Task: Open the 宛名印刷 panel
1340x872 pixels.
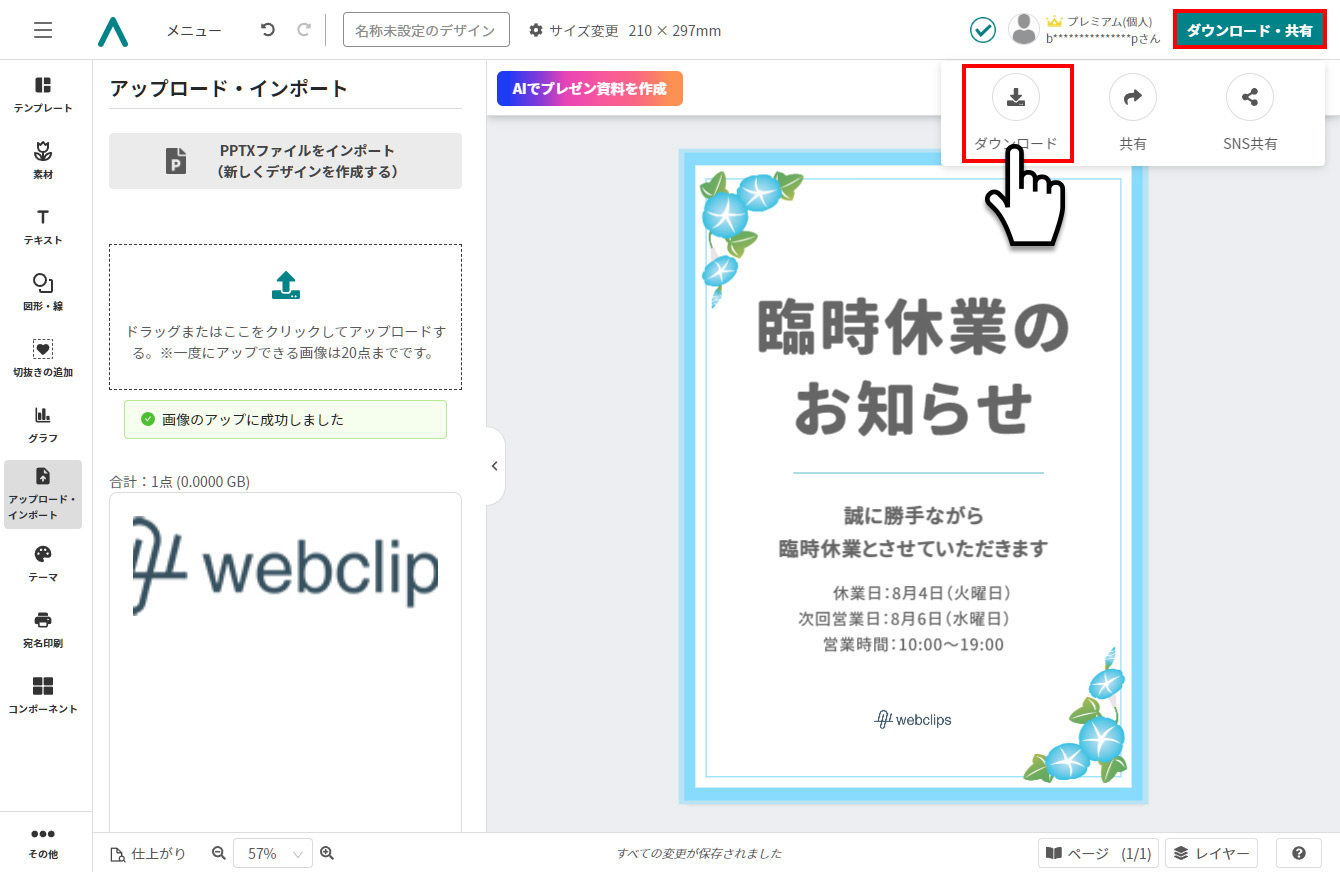Action: click(43, 630)
